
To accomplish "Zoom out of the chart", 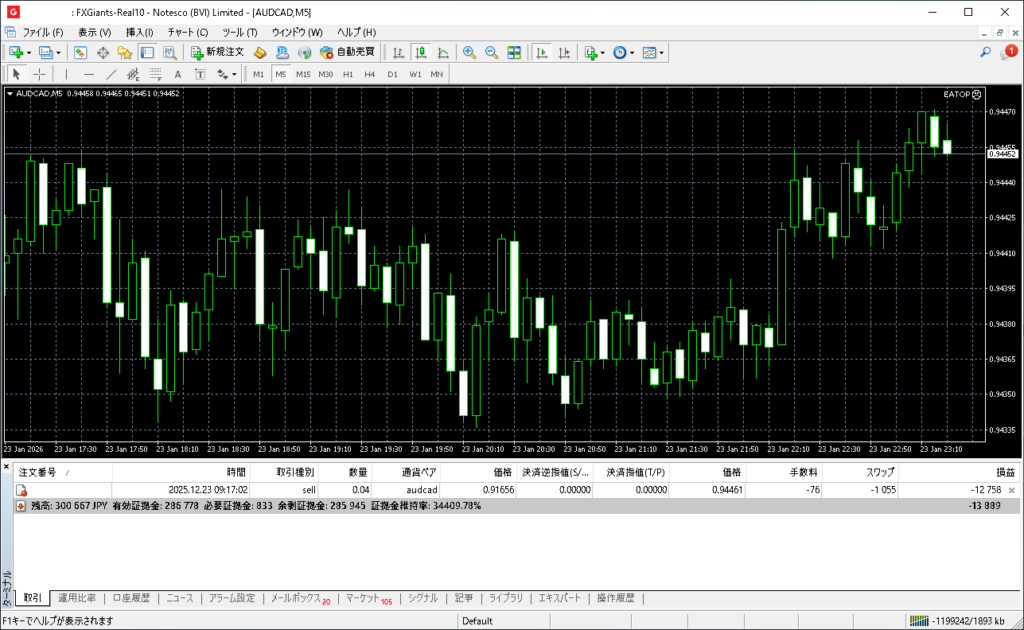I will 491,52.
